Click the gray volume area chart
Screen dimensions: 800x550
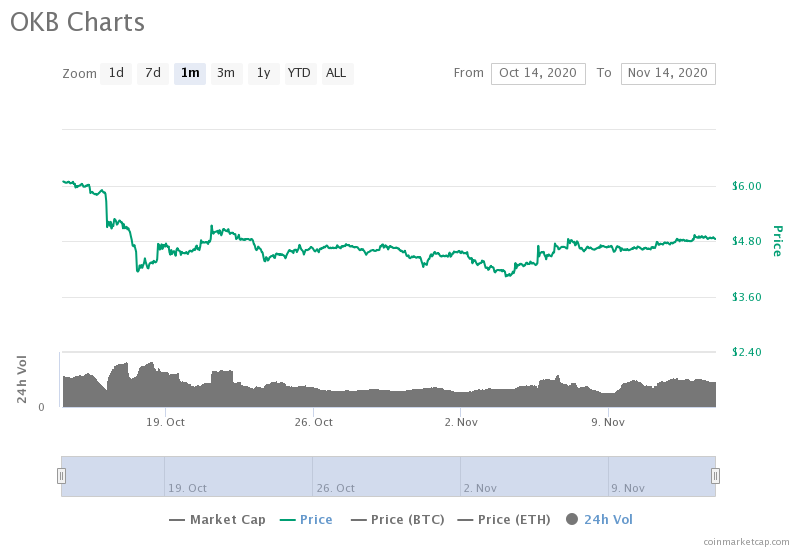(x=400, y=398)
